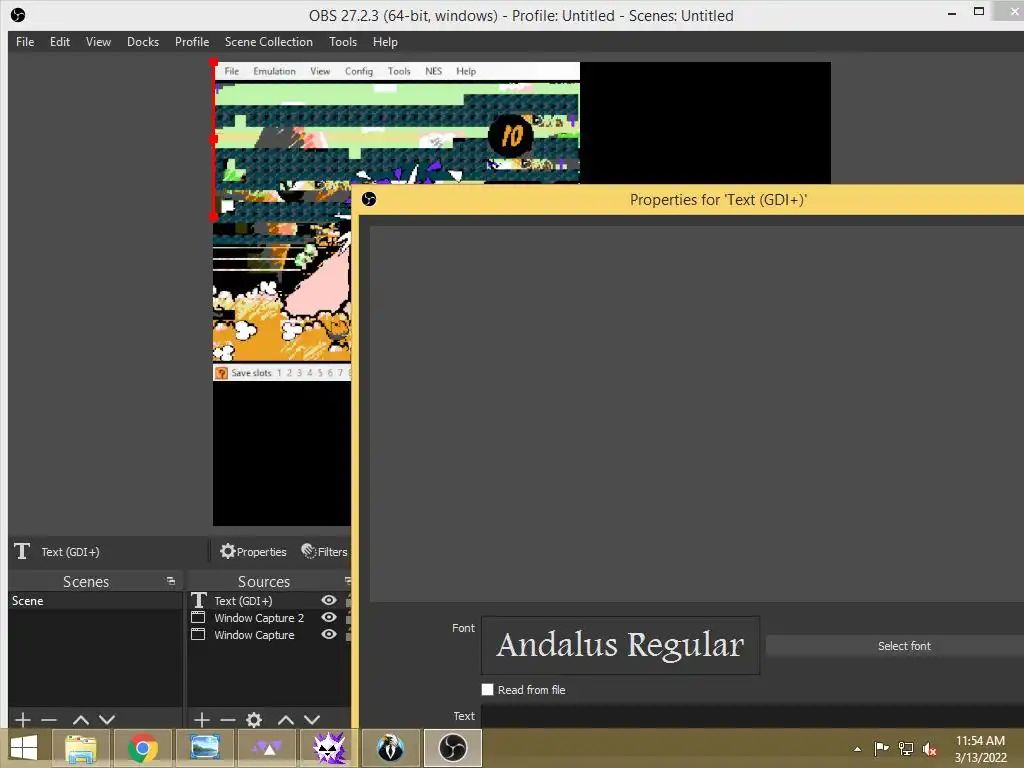
Task: Open the spiky purple face app in taskbar
Action: click(328, 748)
